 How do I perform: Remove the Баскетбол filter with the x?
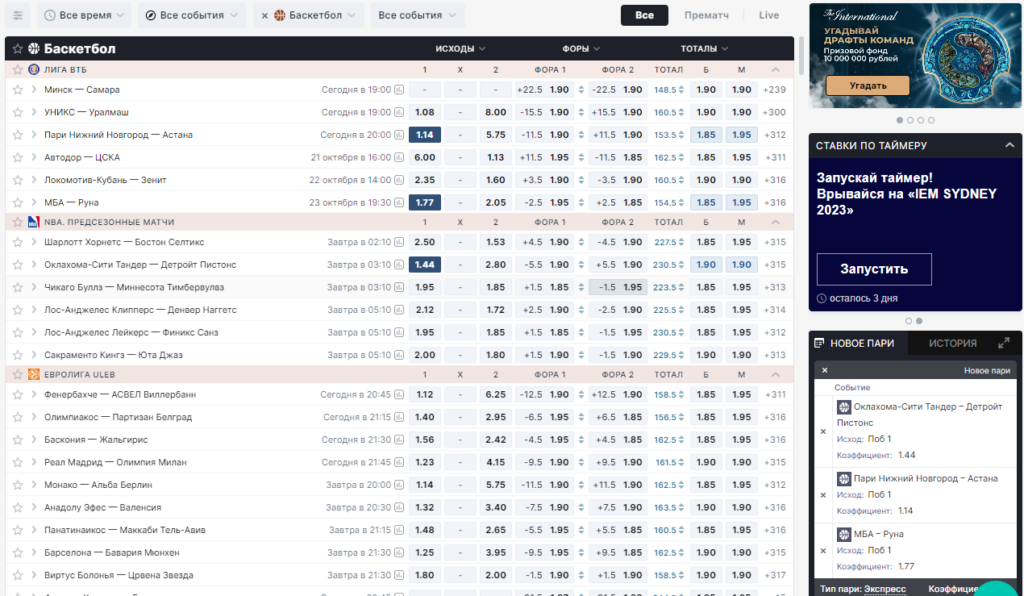(264, 16)
